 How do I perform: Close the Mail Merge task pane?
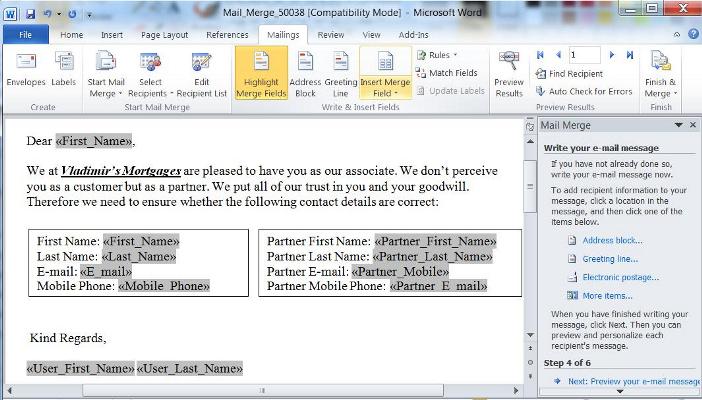(x=693, y=125)
